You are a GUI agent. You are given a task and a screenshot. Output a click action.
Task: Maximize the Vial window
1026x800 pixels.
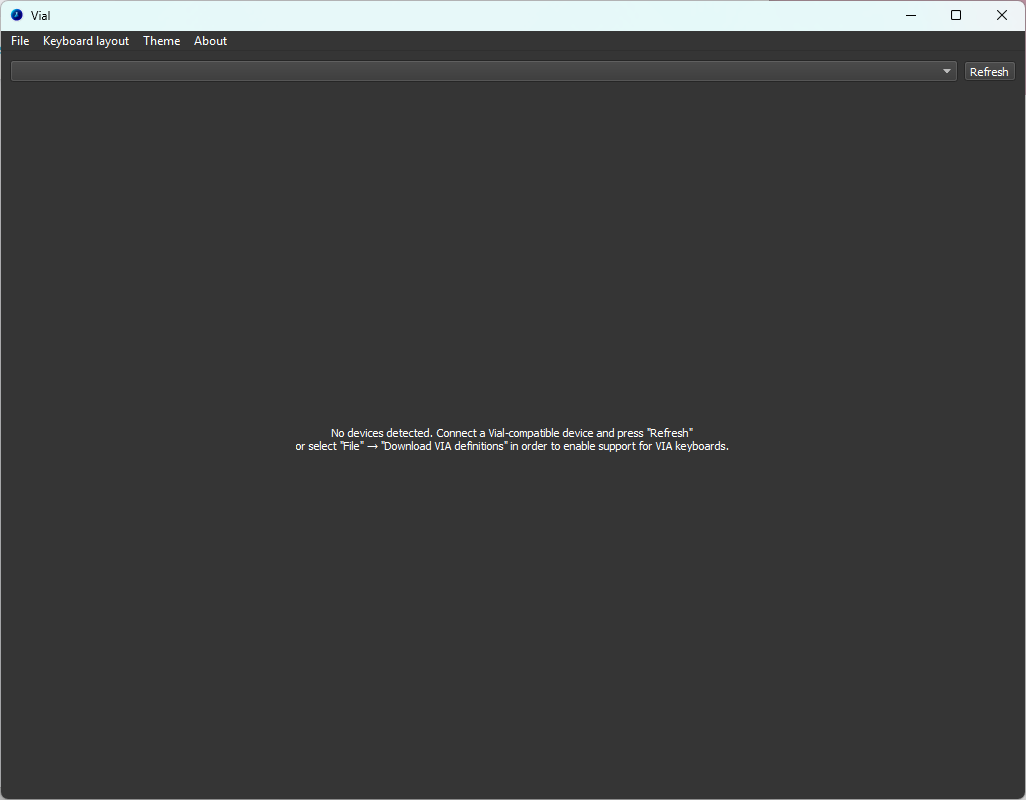[x=956, y=15]
